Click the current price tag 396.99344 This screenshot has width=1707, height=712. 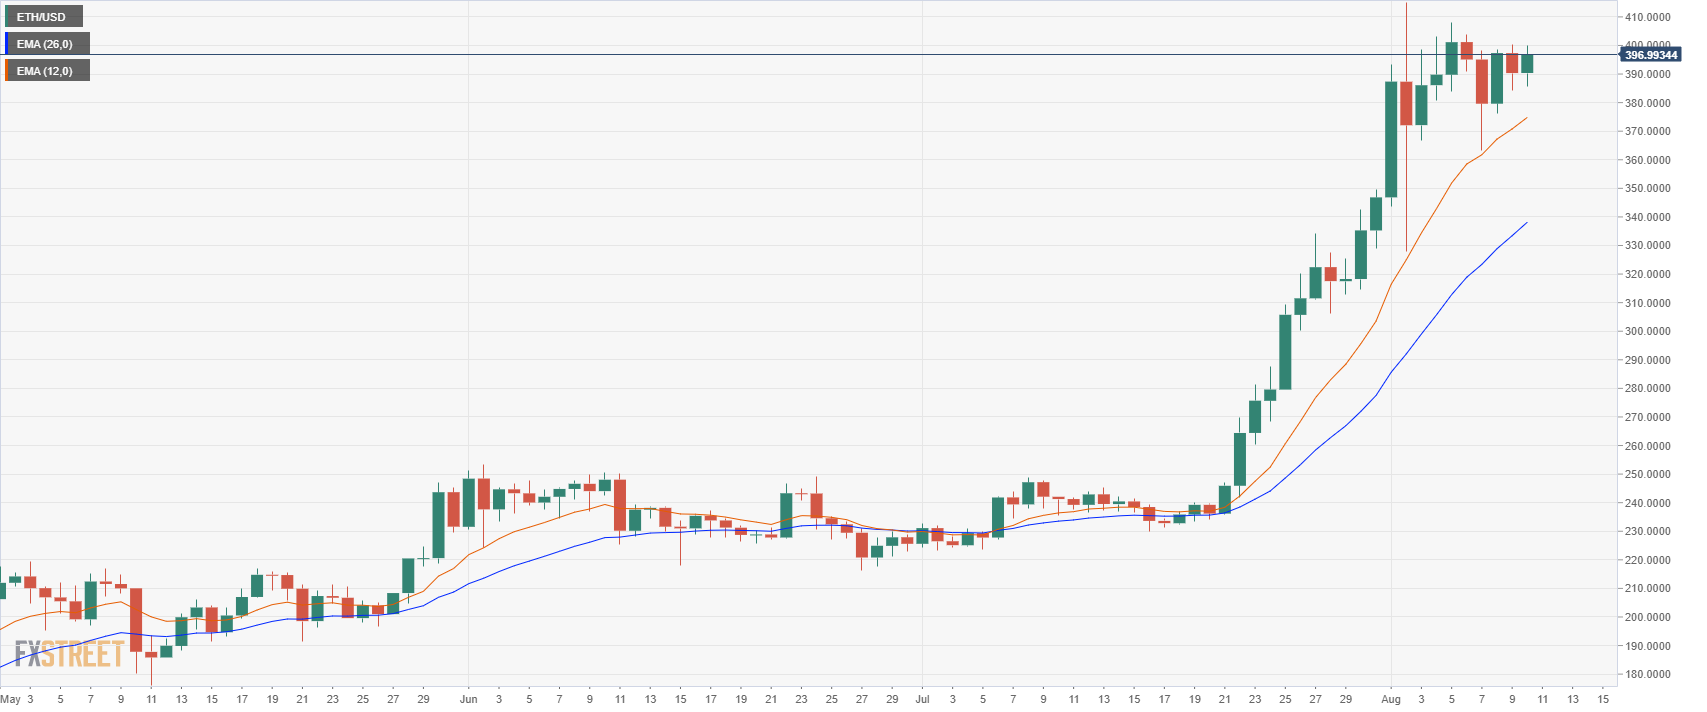pos(1650,56)
